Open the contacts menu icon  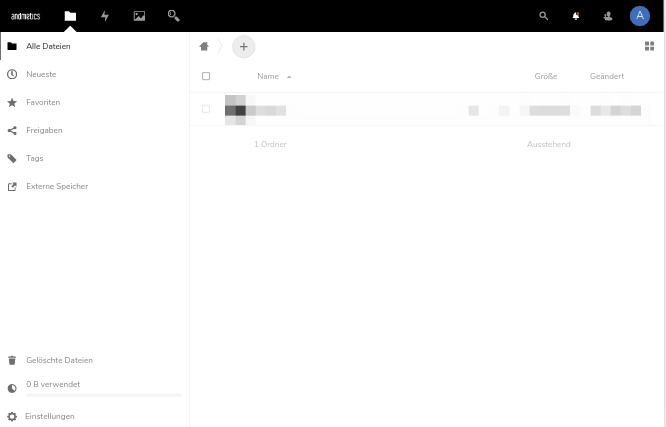608,16
